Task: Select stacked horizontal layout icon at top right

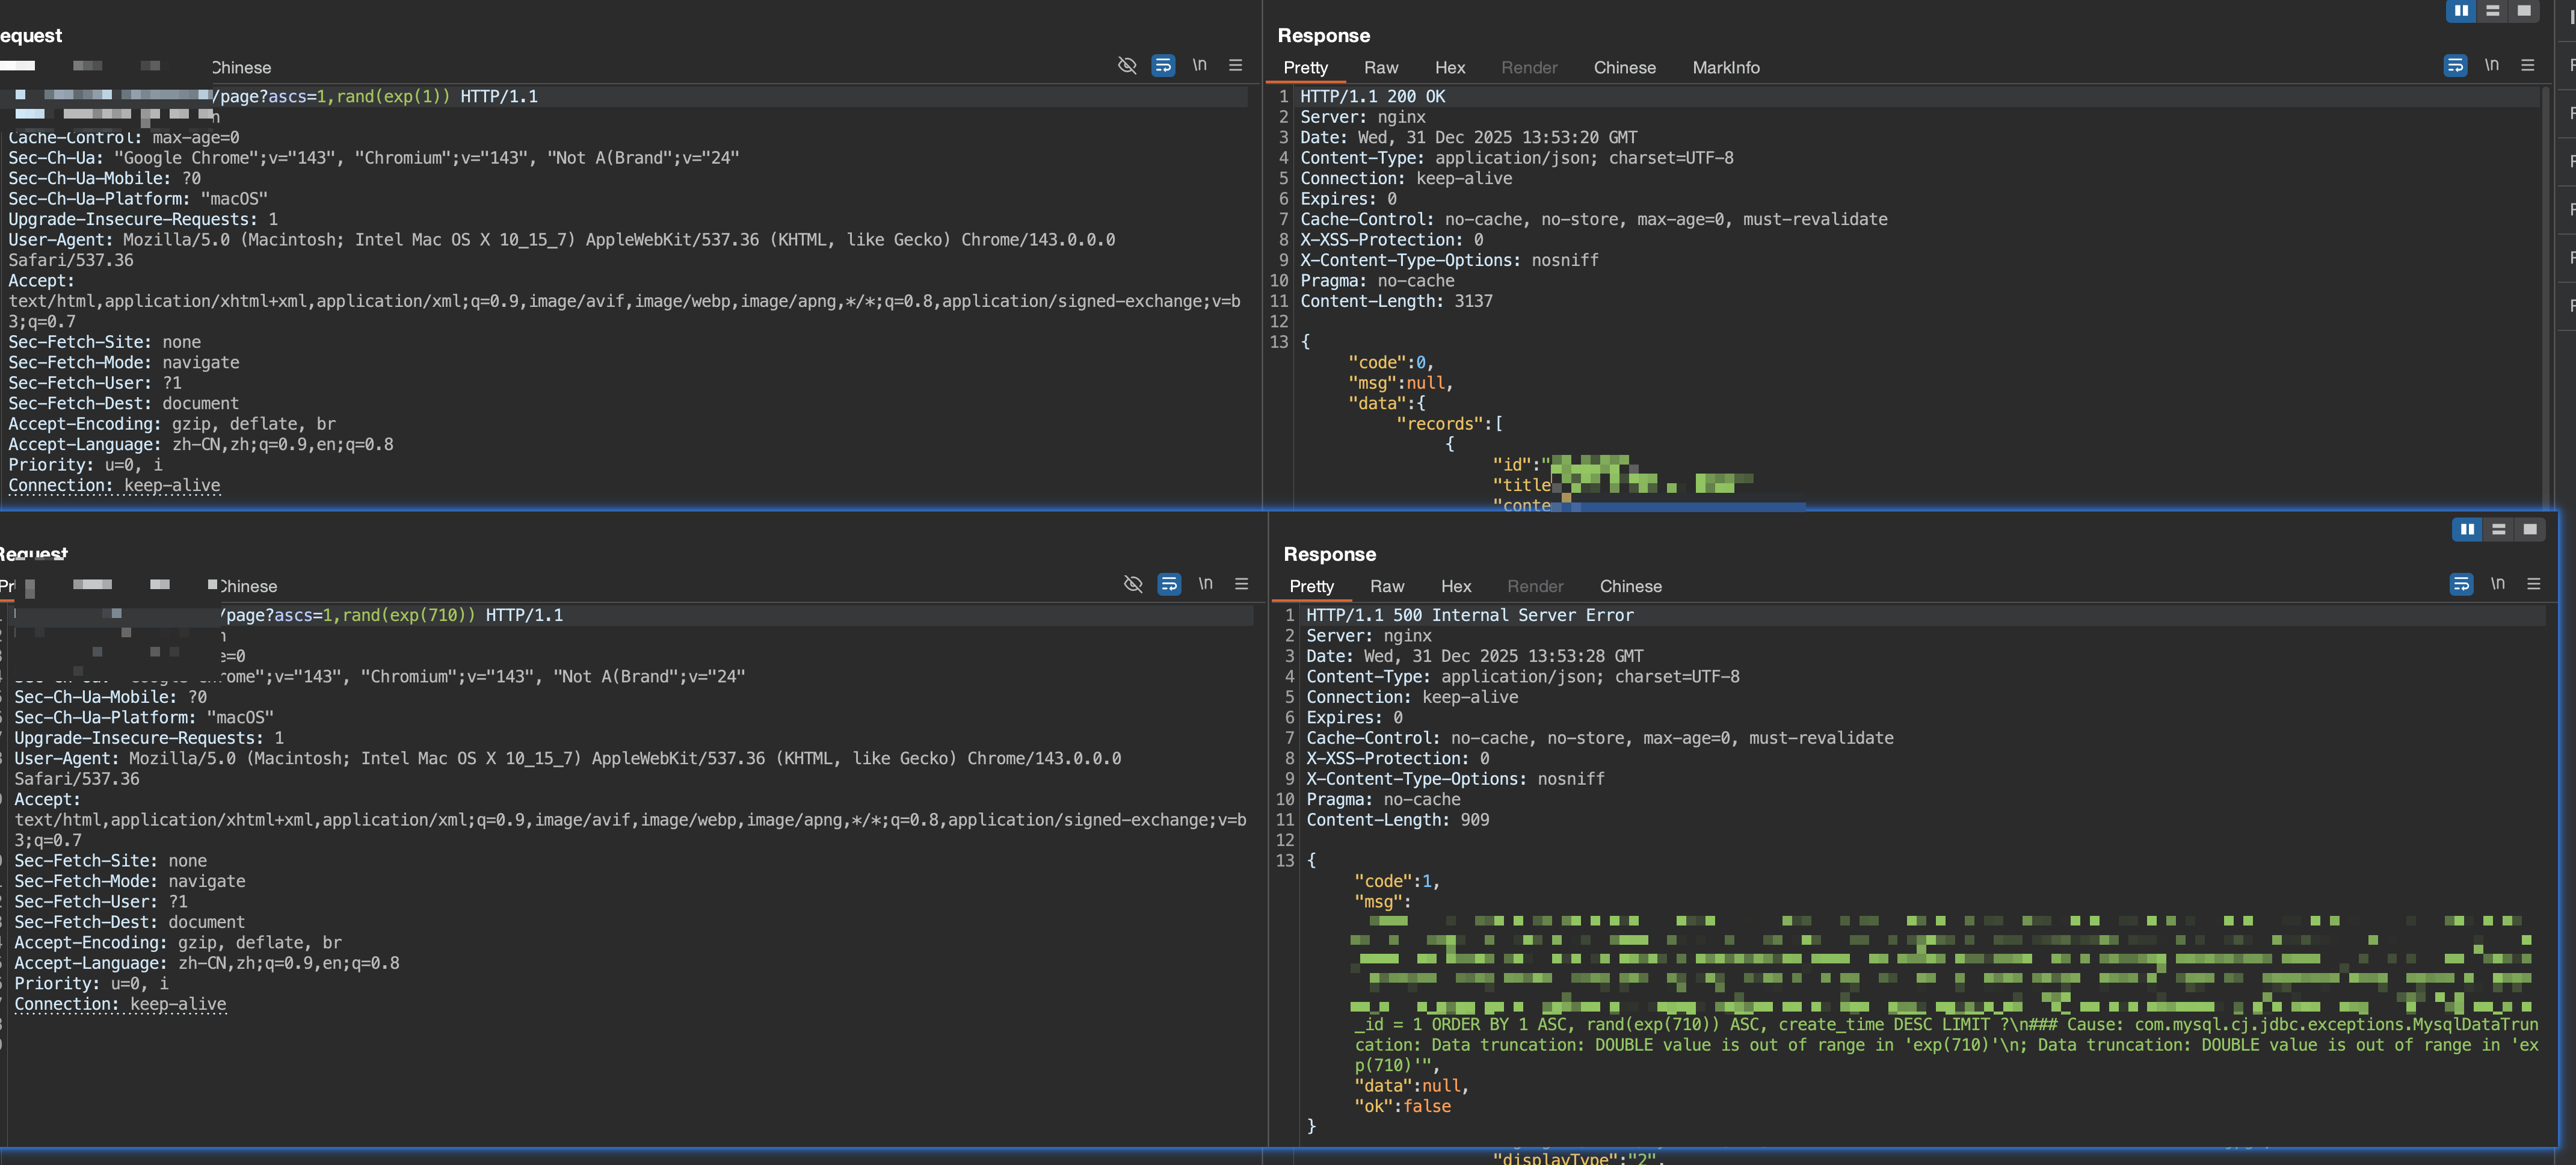Action: [2492, 11]
